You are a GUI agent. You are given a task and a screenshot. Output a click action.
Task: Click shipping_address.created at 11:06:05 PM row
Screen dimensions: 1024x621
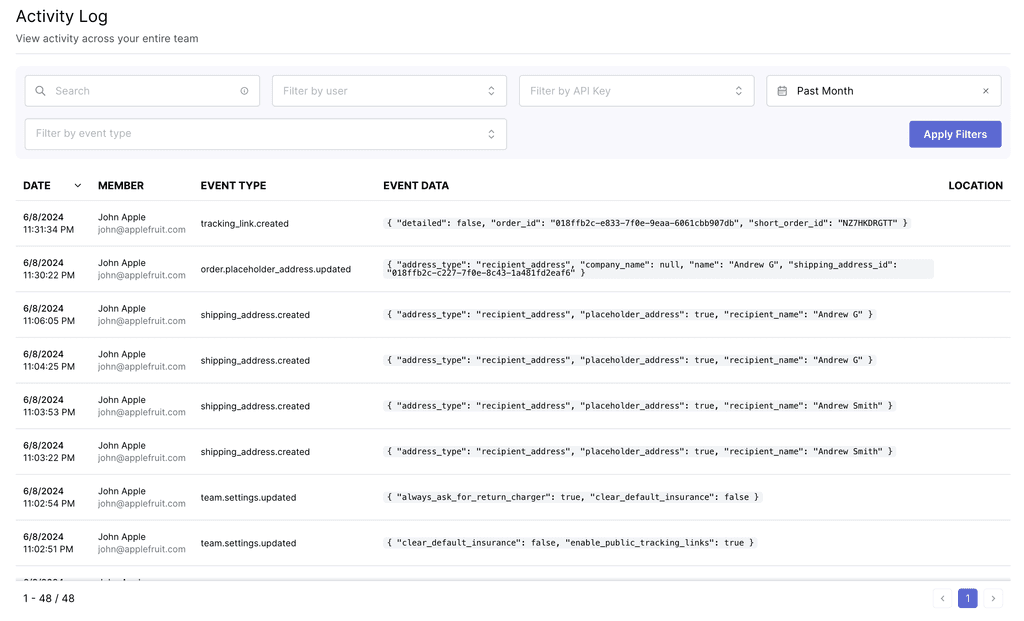pos(255,315)
